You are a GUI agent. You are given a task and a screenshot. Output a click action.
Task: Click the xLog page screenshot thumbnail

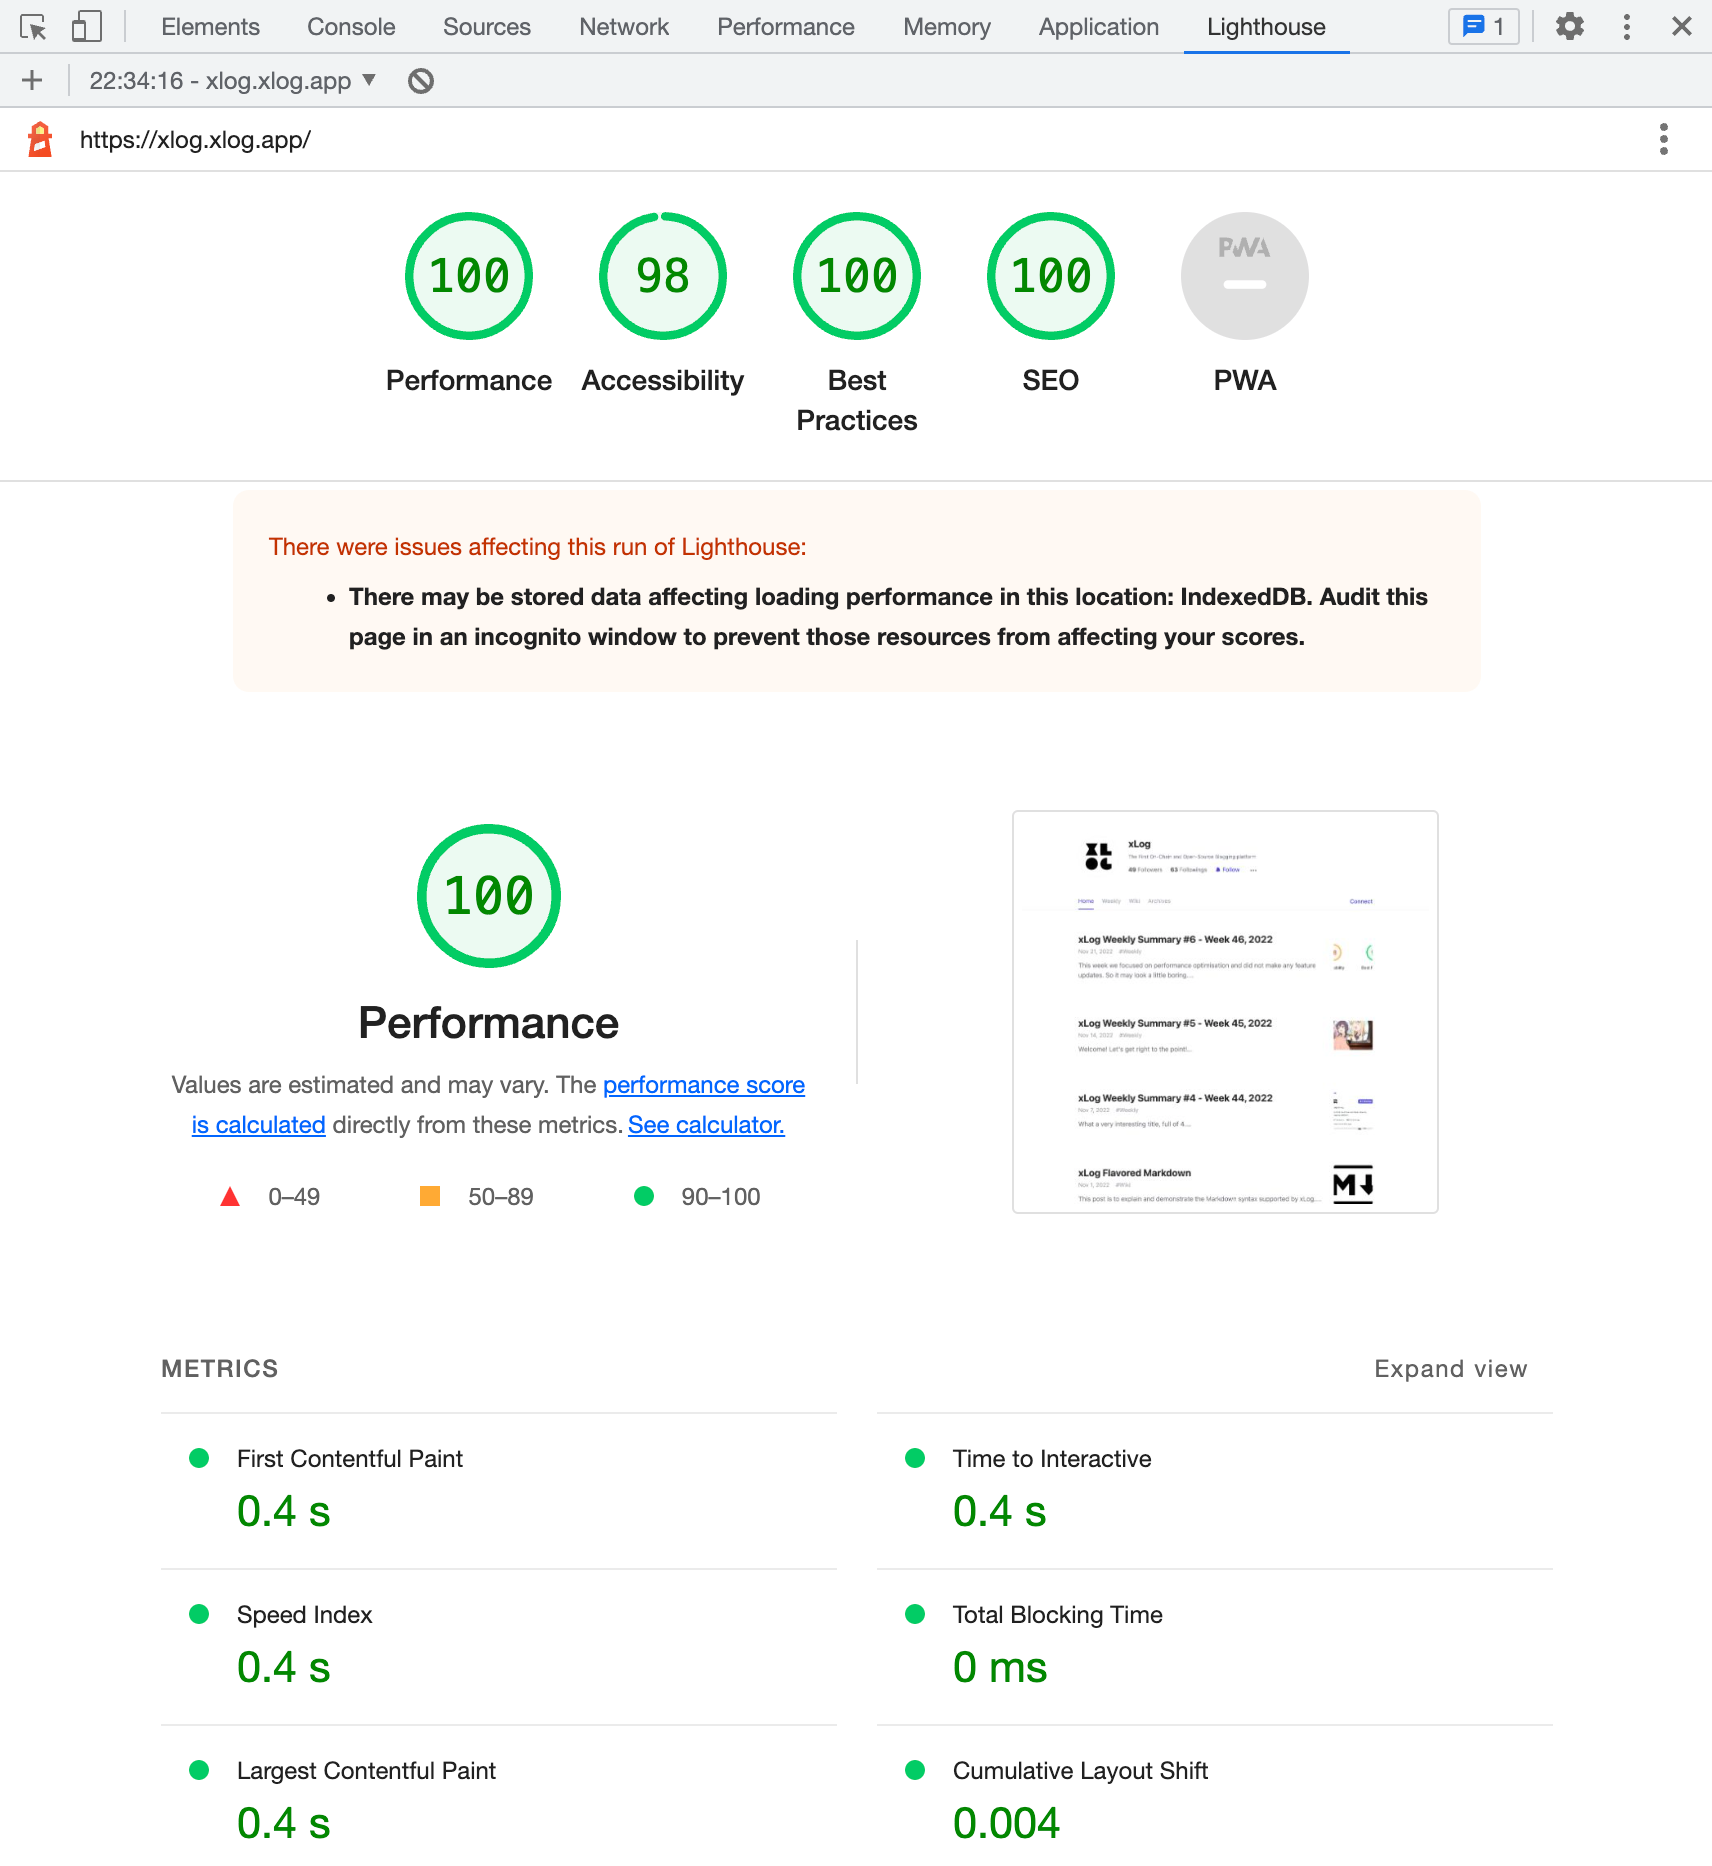pyautogui.click(x=1225, y=1012)
